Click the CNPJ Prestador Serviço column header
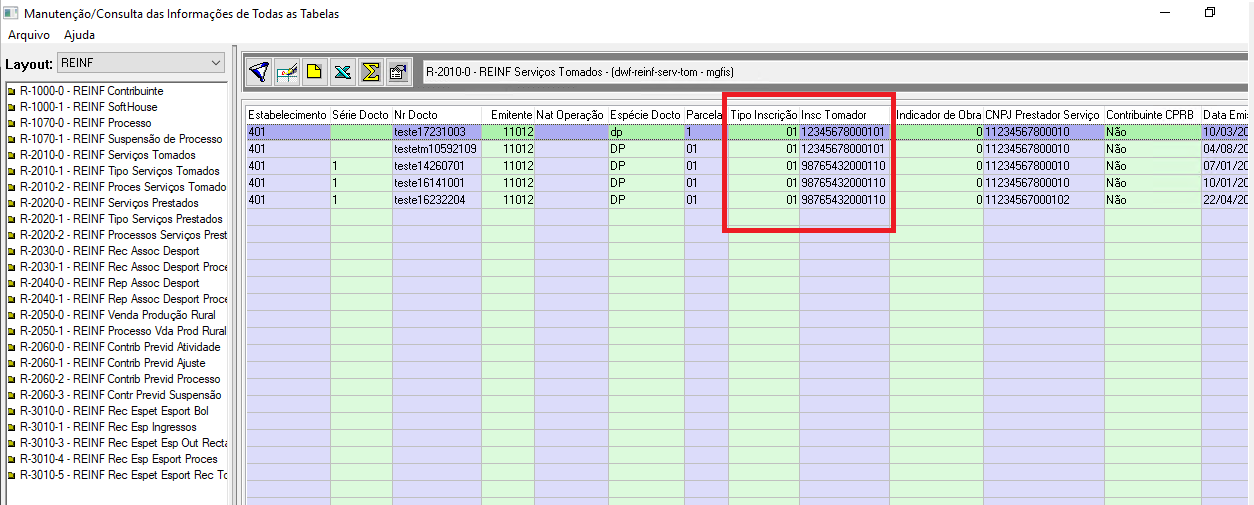Viewport: 1254px width, 505px height. [x=1044, y=115]
